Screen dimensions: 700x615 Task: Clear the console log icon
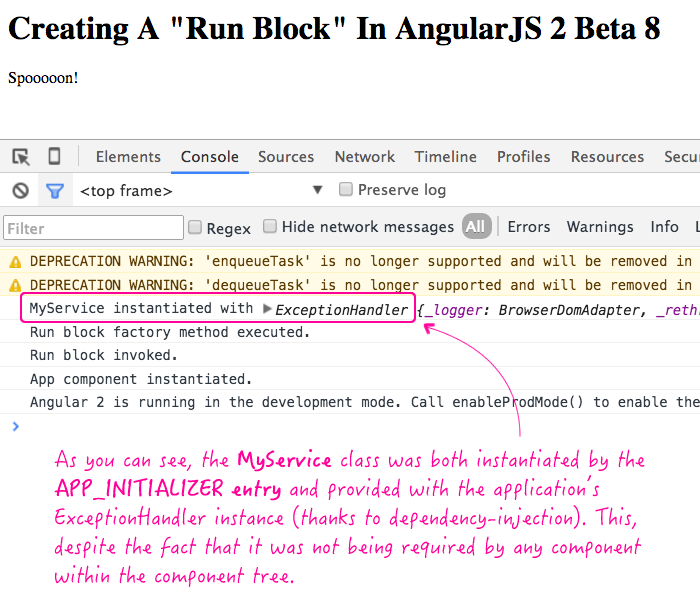tap(21, 191)
